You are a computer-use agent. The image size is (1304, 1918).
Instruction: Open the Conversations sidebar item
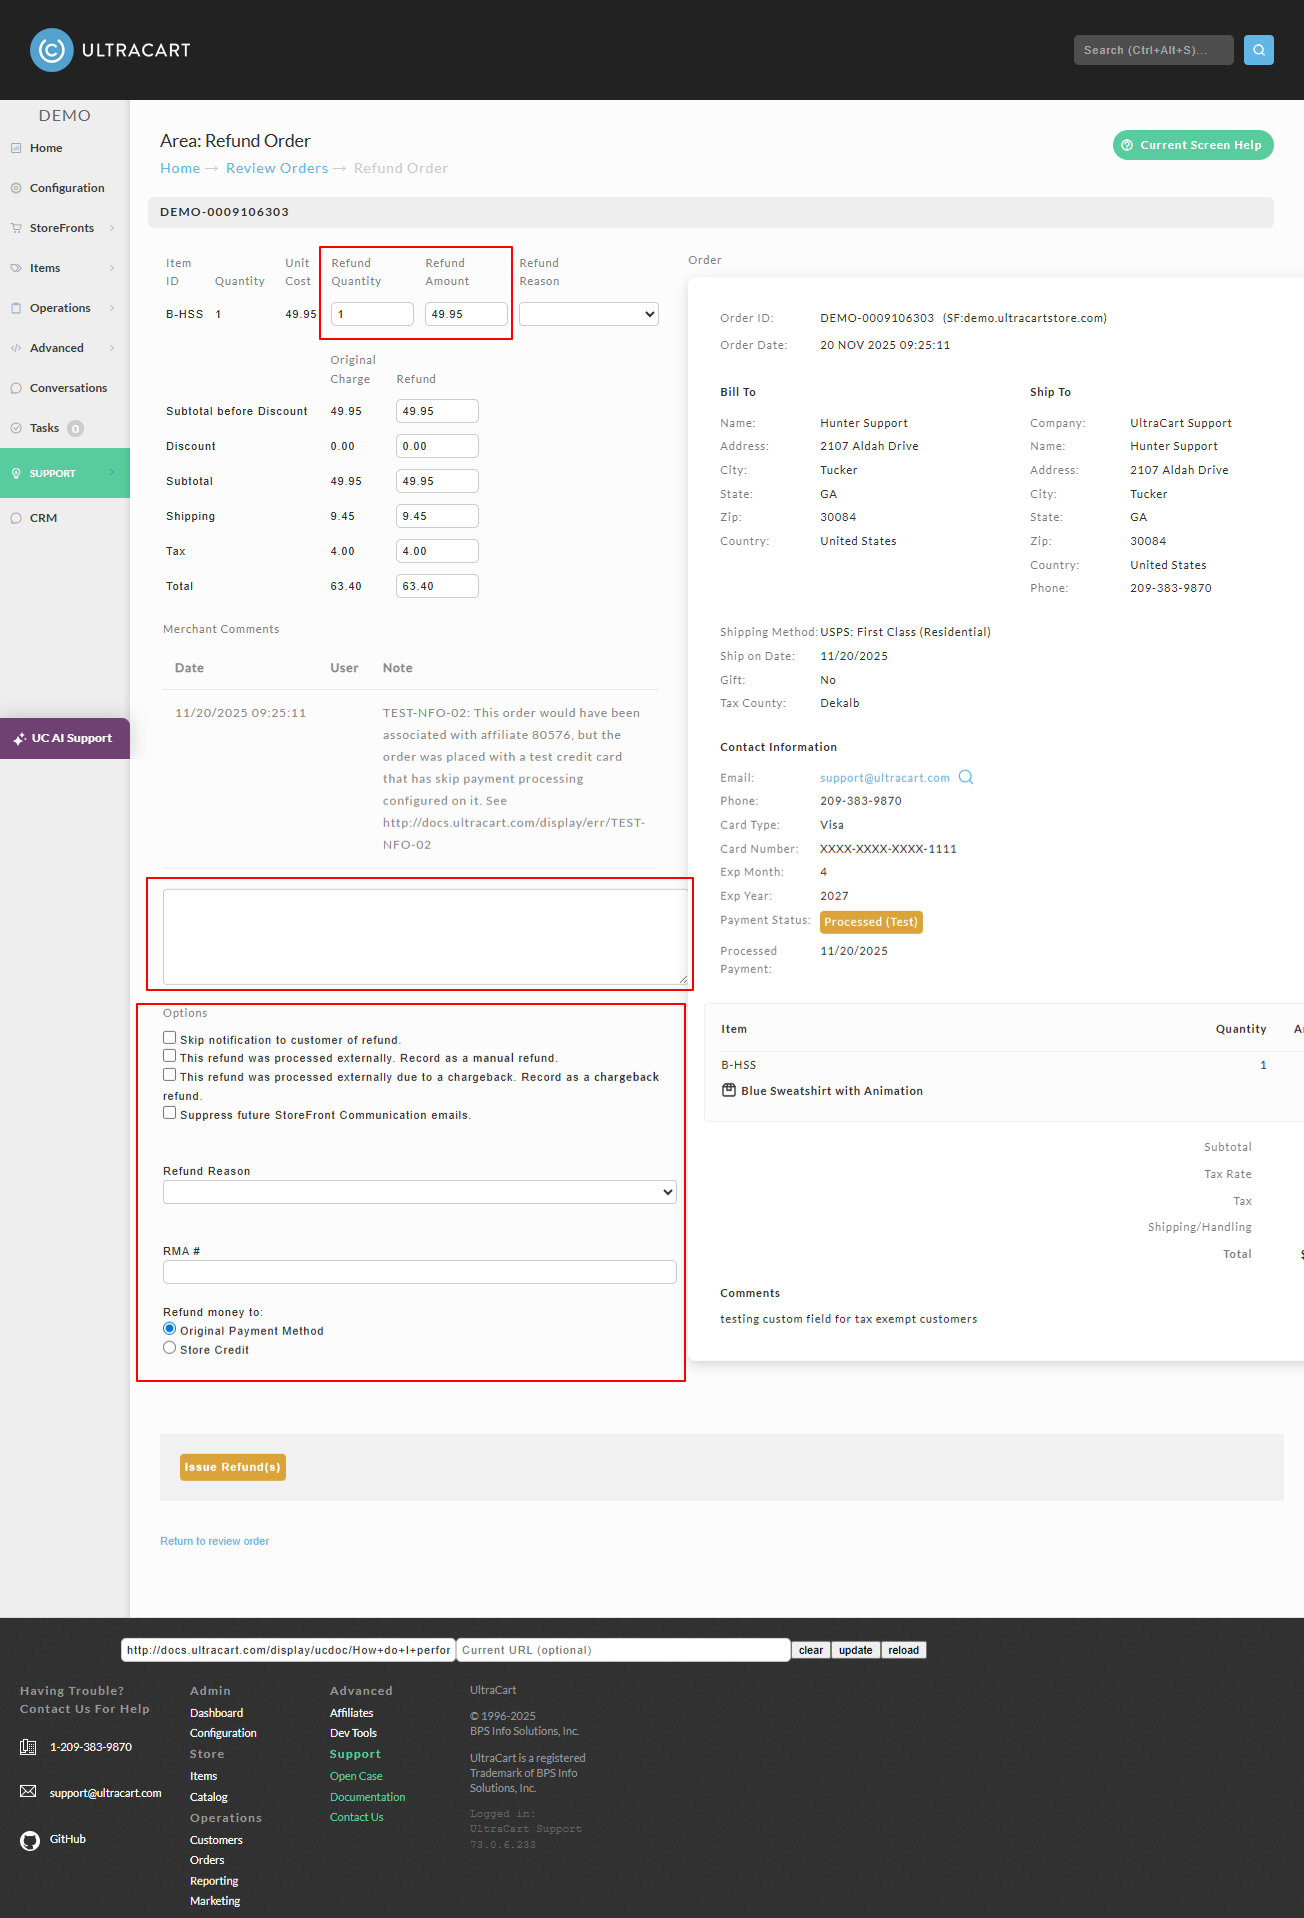[65, 388]
